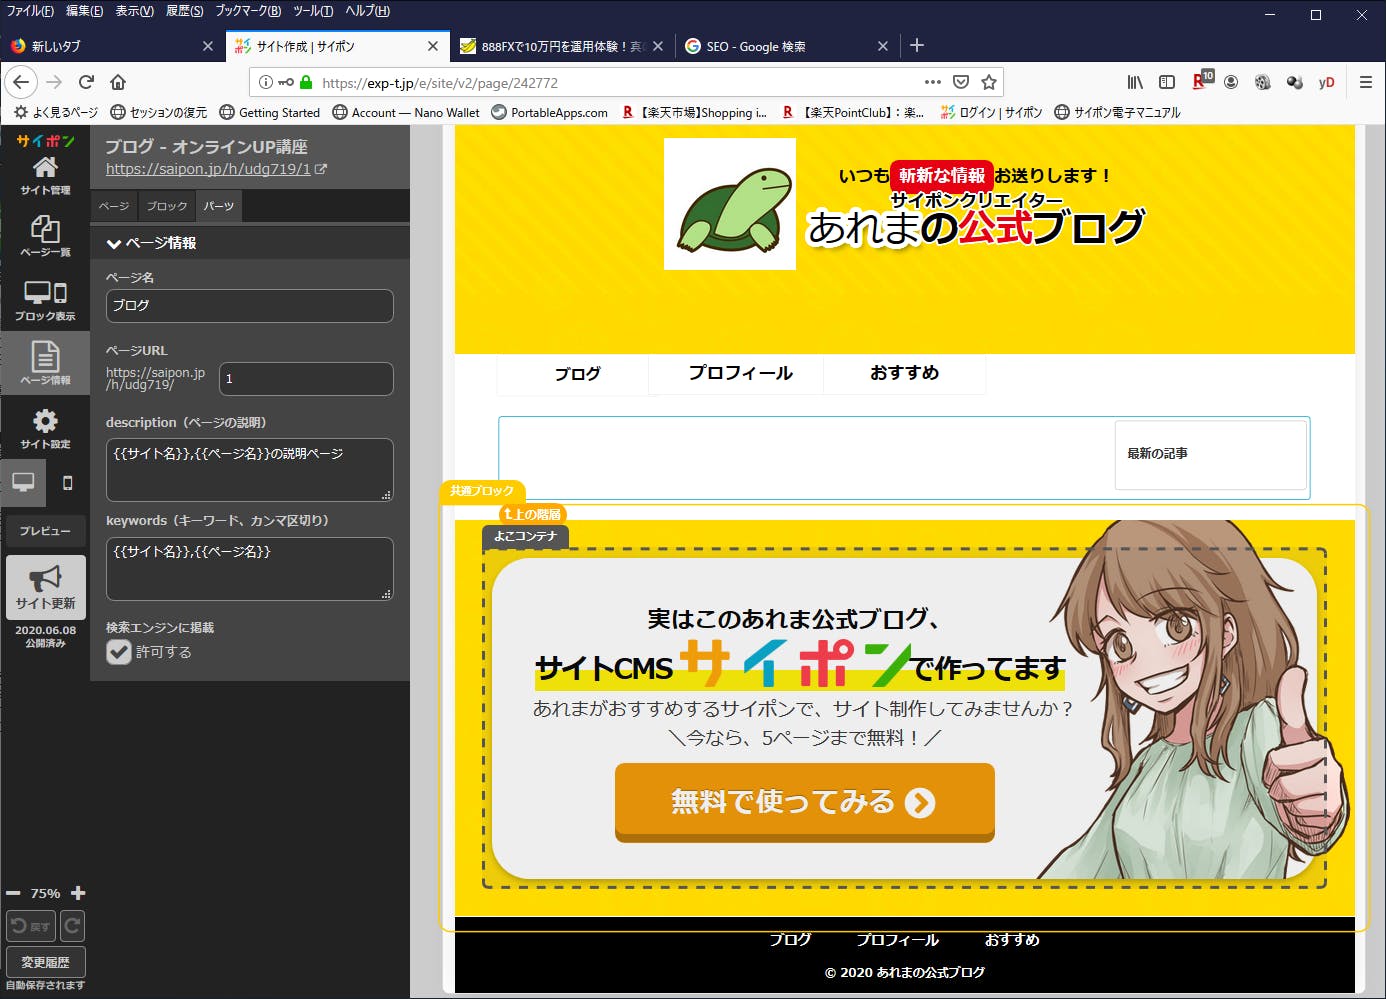Select the 共通ブロック label
This screenshot has width=1386, height=999.
(482, 491)
